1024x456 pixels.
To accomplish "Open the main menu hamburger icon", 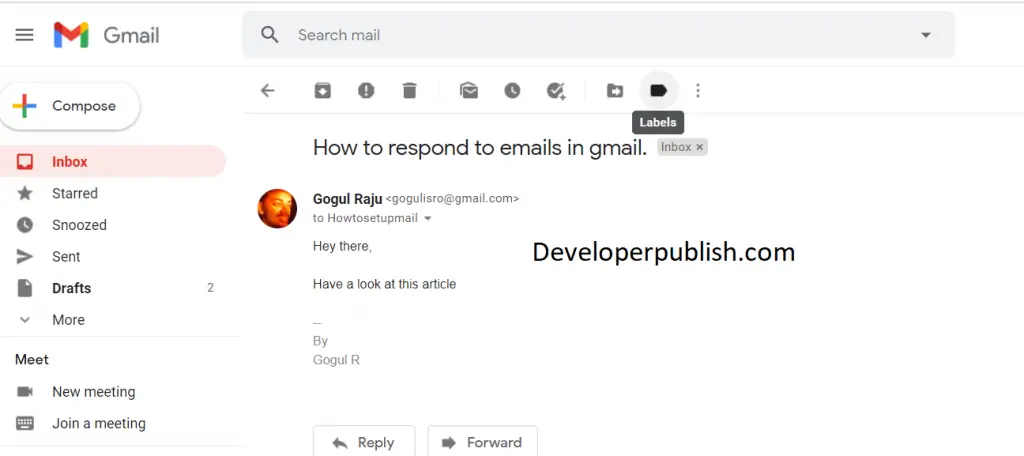I will [x=24, y=35].
